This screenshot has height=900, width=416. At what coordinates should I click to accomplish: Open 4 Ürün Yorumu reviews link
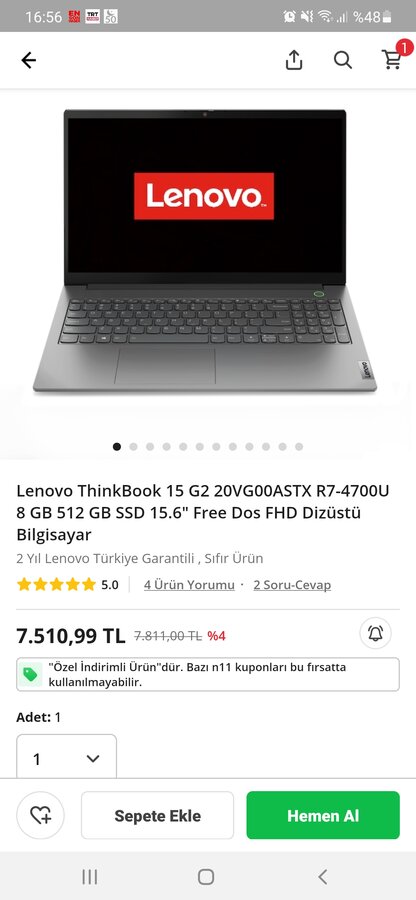(x=189, y=584)
